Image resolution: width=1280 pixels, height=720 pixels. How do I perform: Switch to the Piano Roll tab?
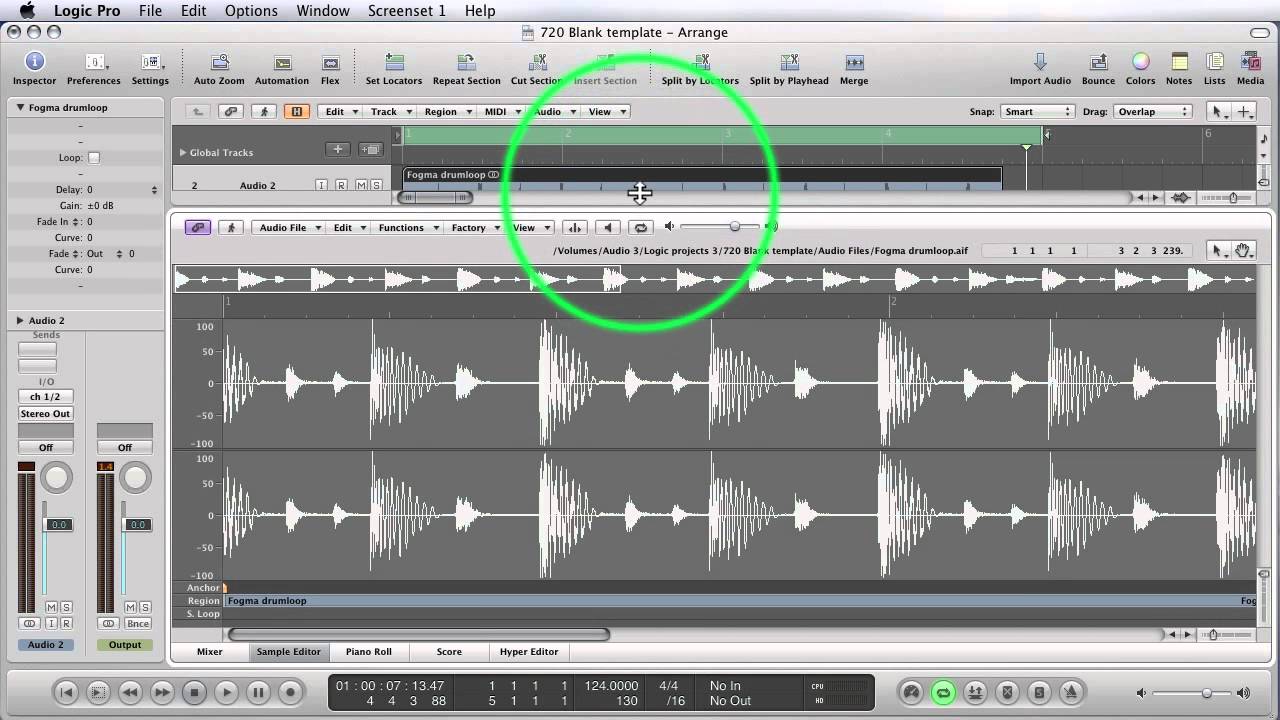pyautogui.click(x=369, y=652)
